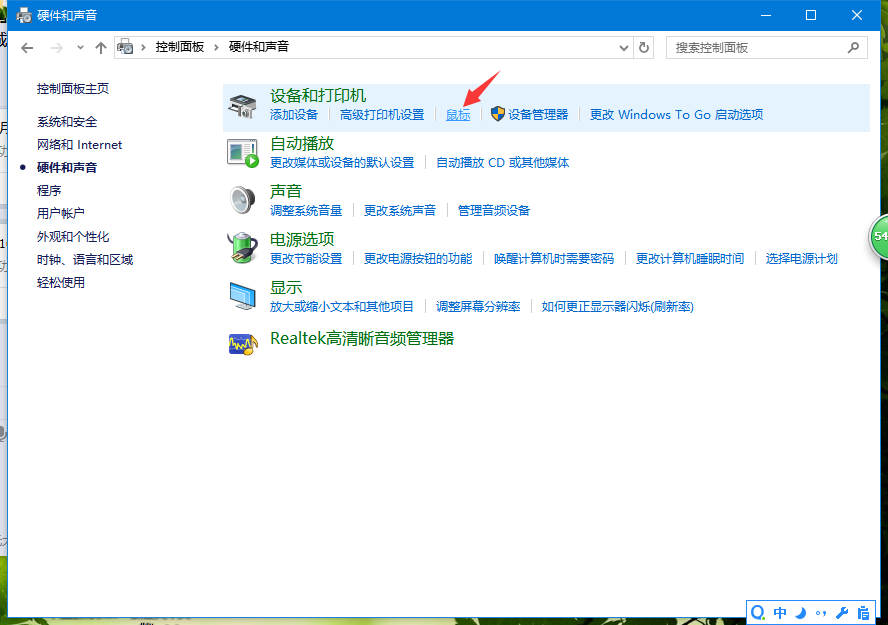Open 鼠标 settings link
Image resolution: width=888 pixels, height=625 pixels.
pos(457,114)
